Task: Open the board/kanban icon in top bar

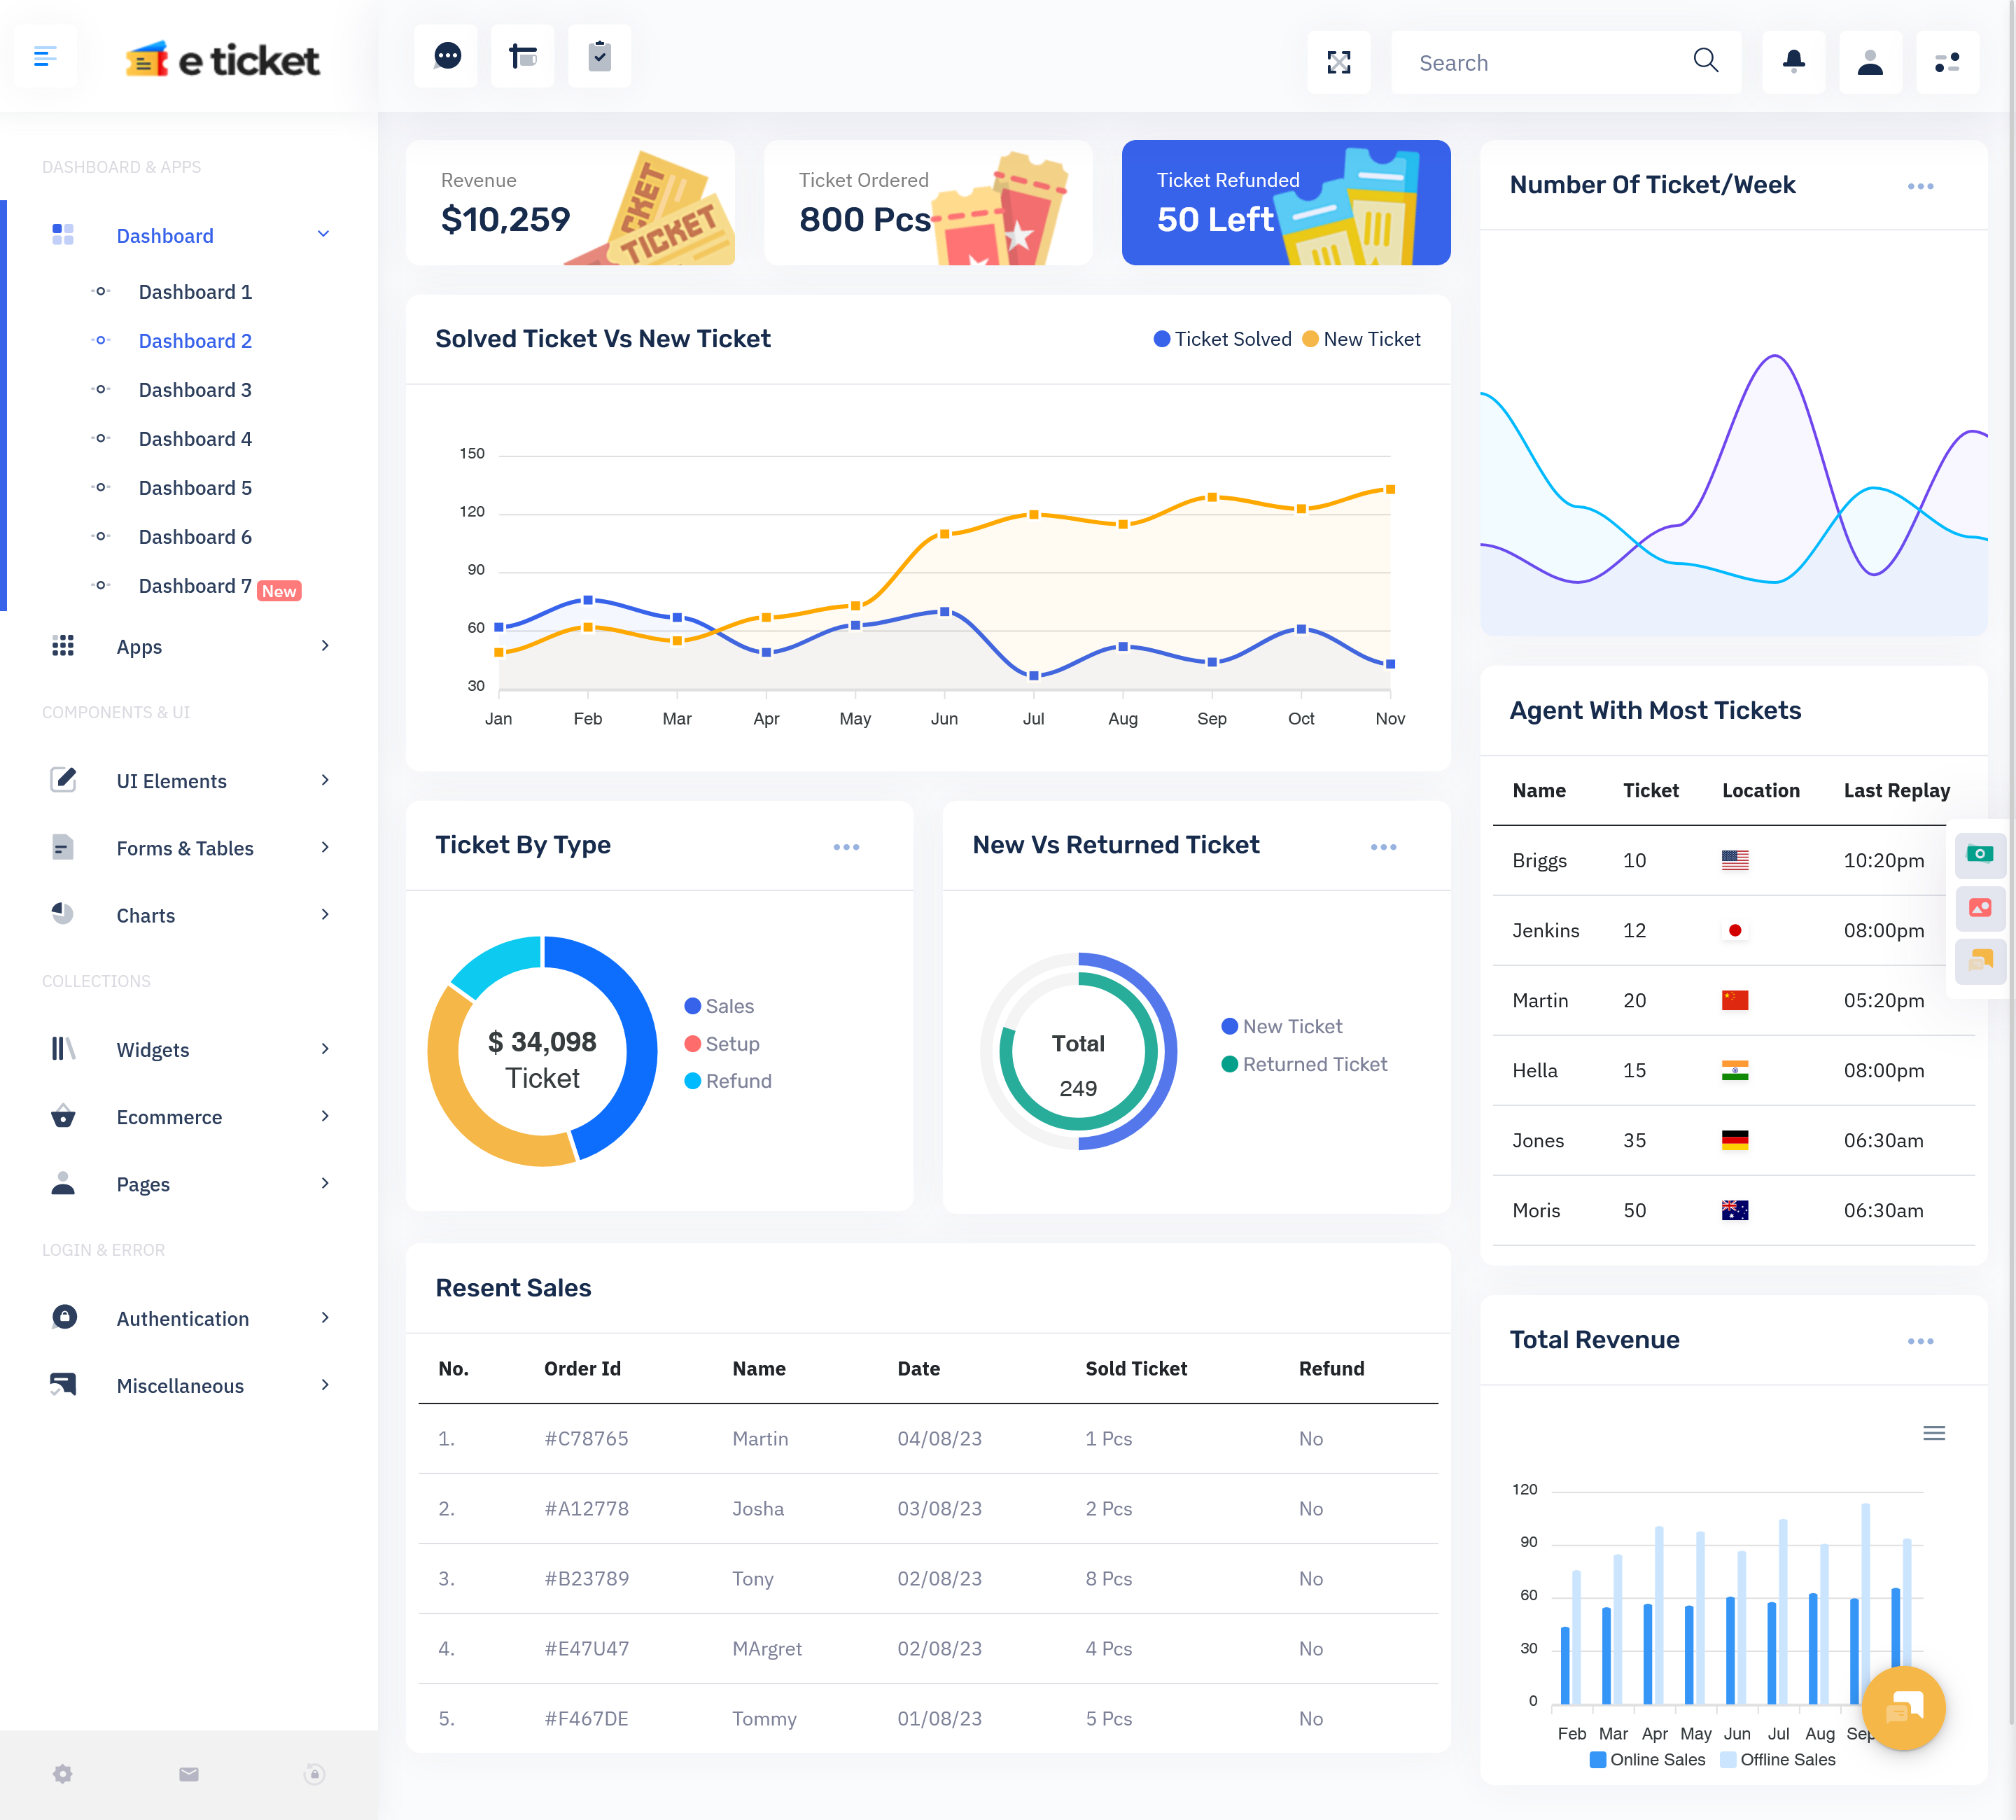Action: coord(523,57)
